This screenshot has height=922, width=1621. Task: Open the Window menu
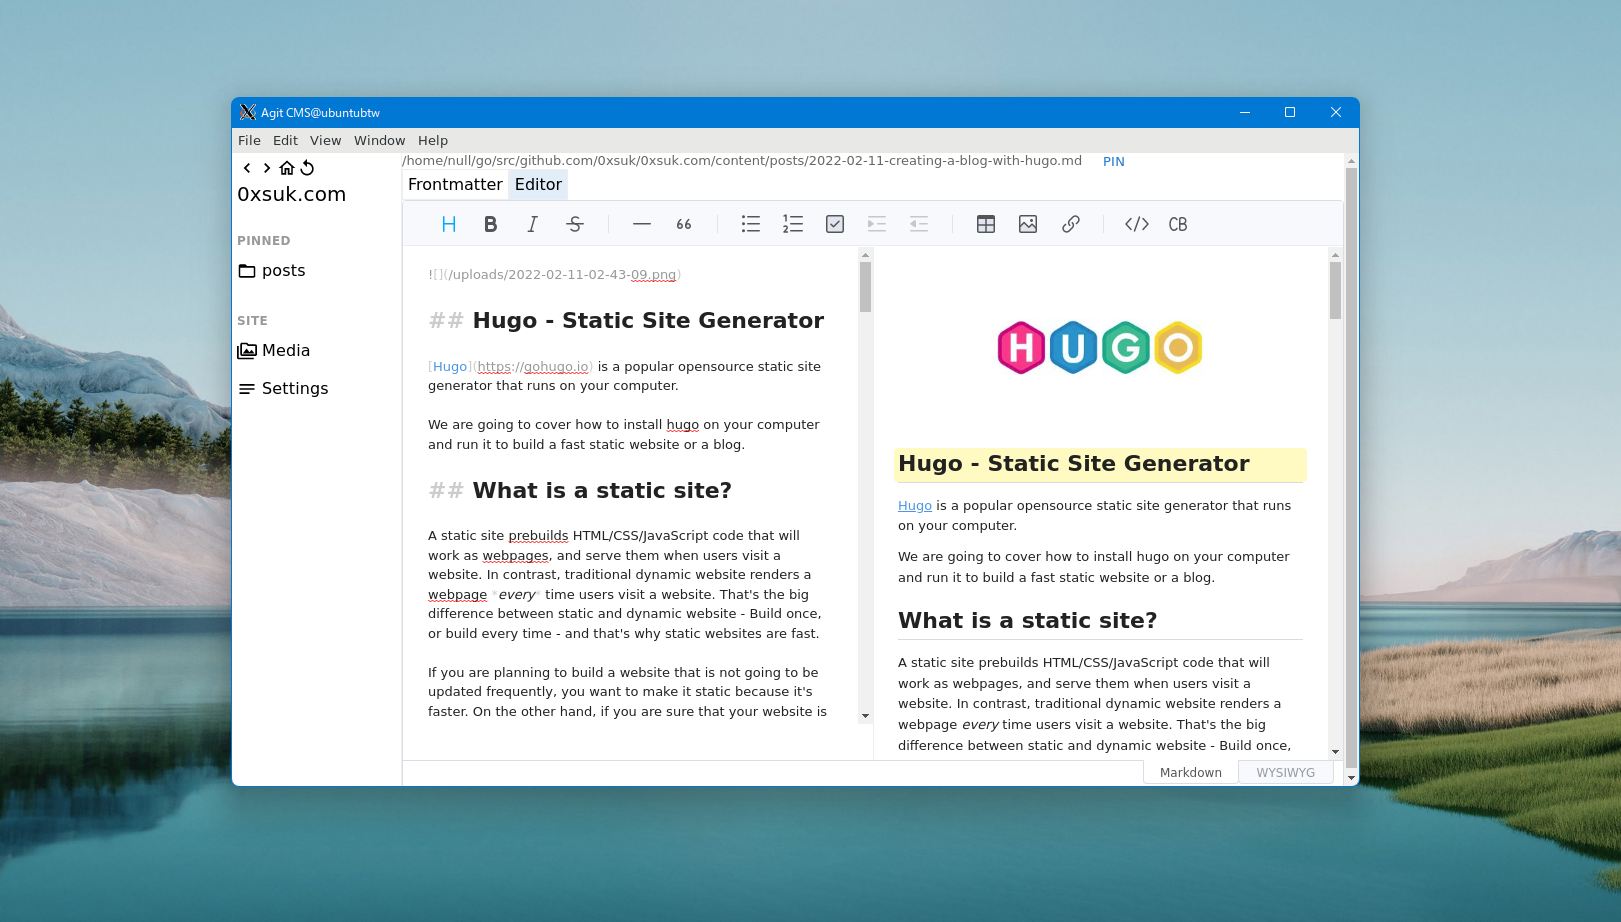point(379,141)
